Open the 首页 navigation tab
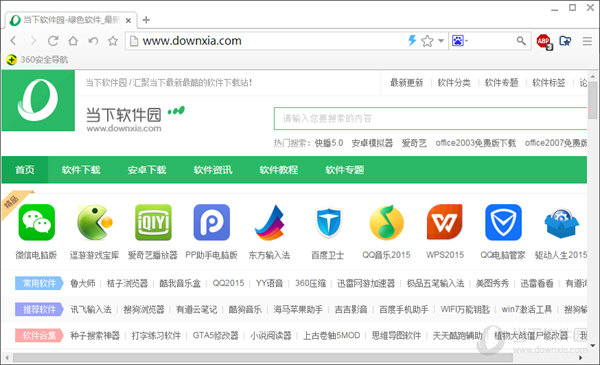The width and height of the screenshot is (600, 365). pyautogui.click(x=25, y=170)
